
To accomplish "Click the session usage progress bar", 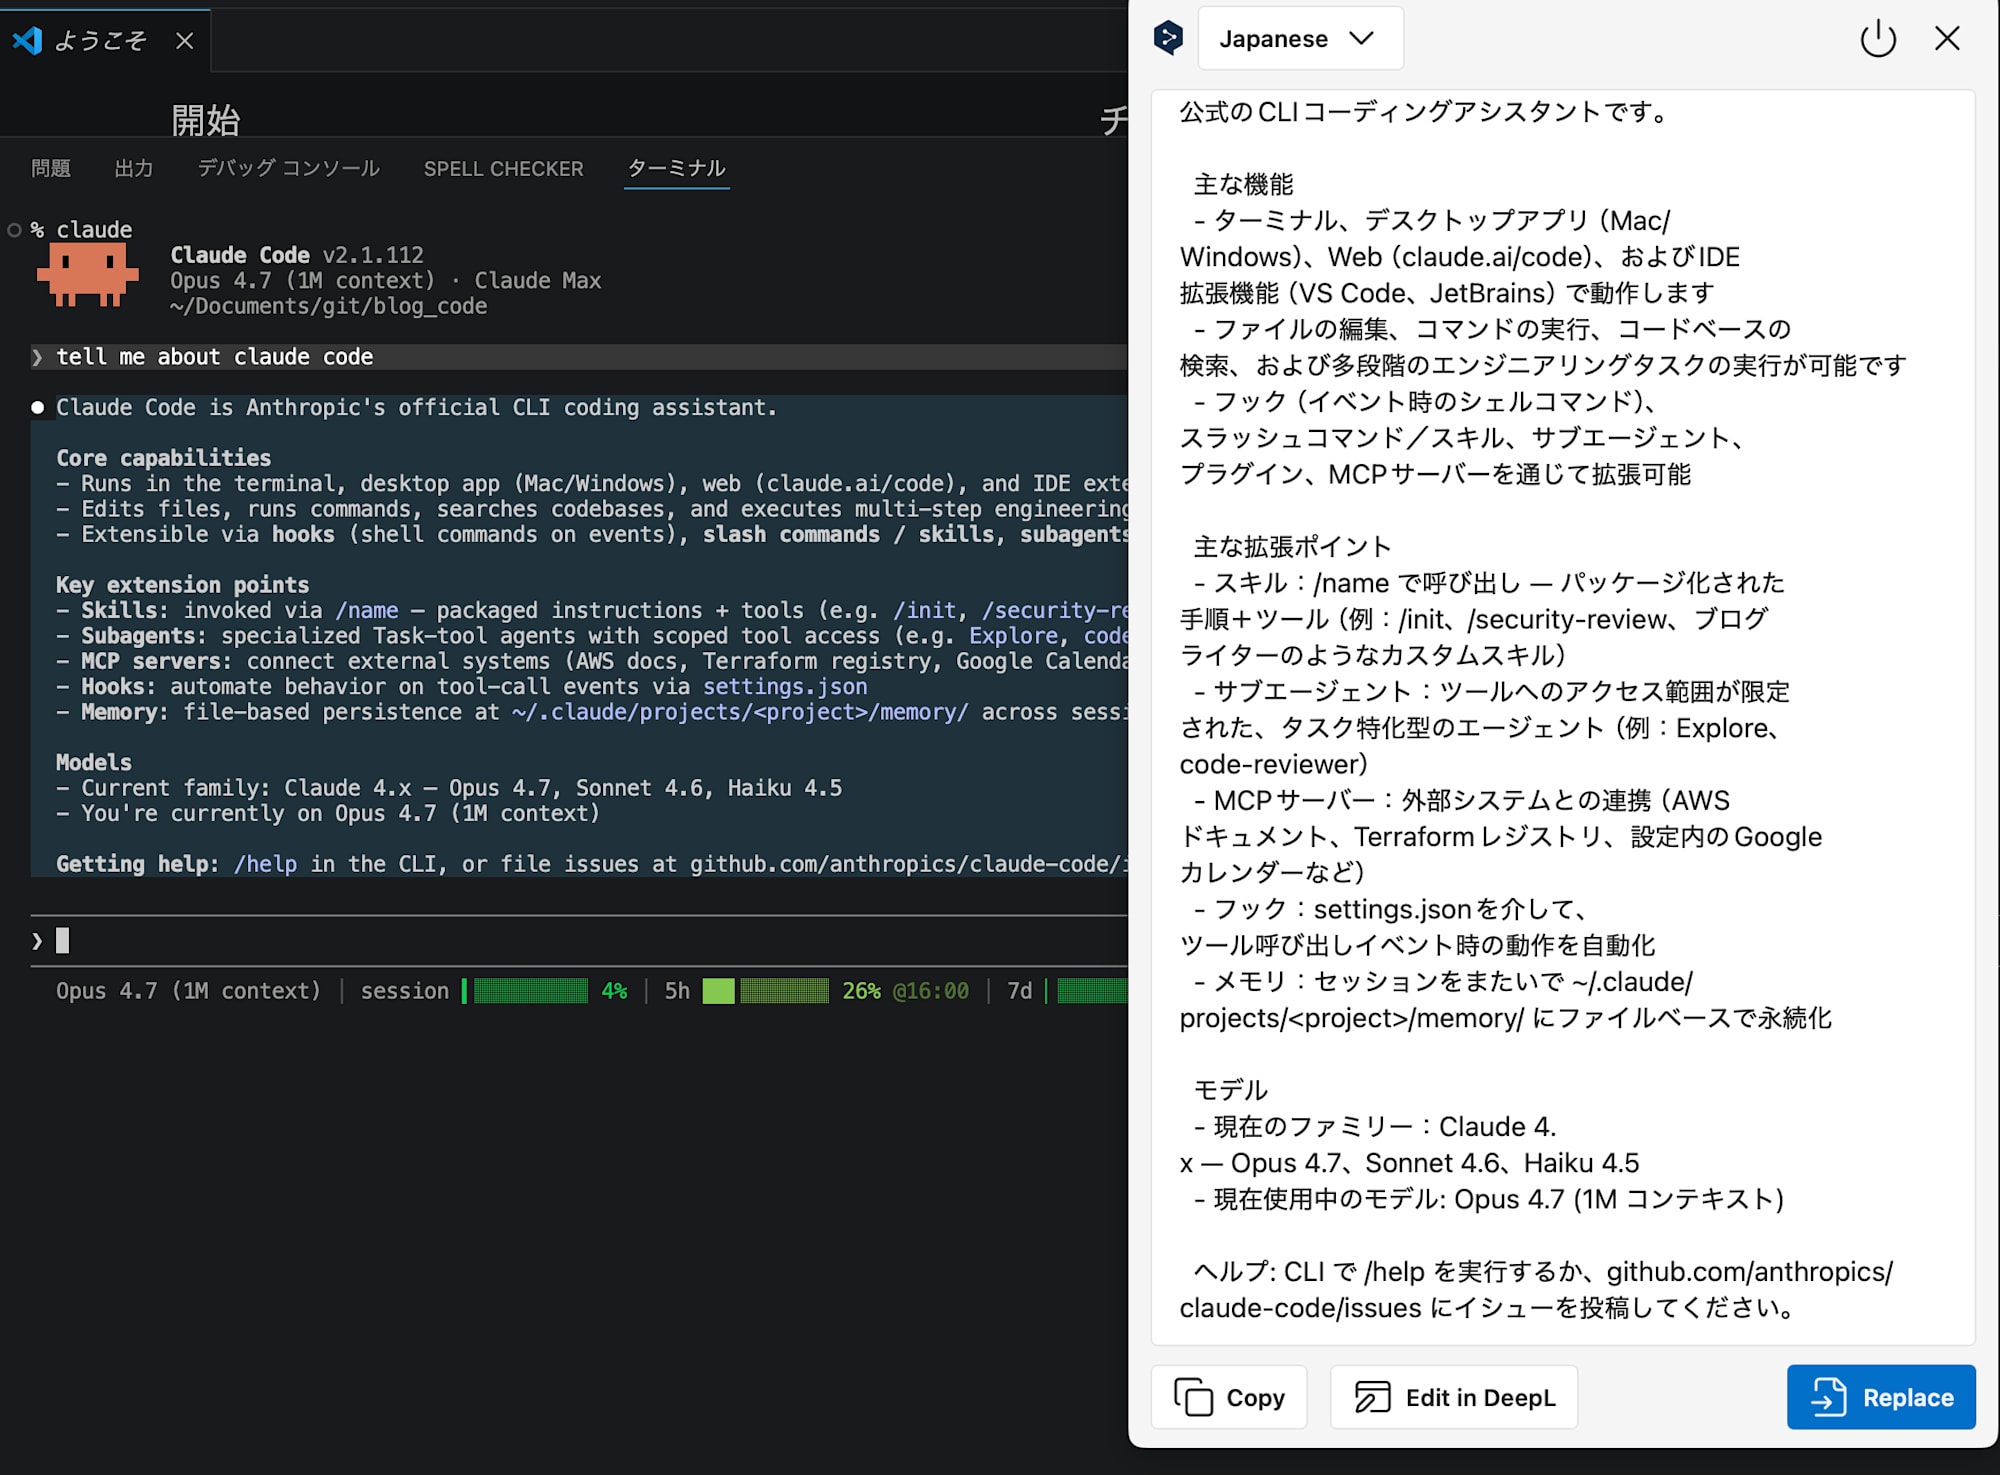I will pyautogui.click(x=528, y=991).
